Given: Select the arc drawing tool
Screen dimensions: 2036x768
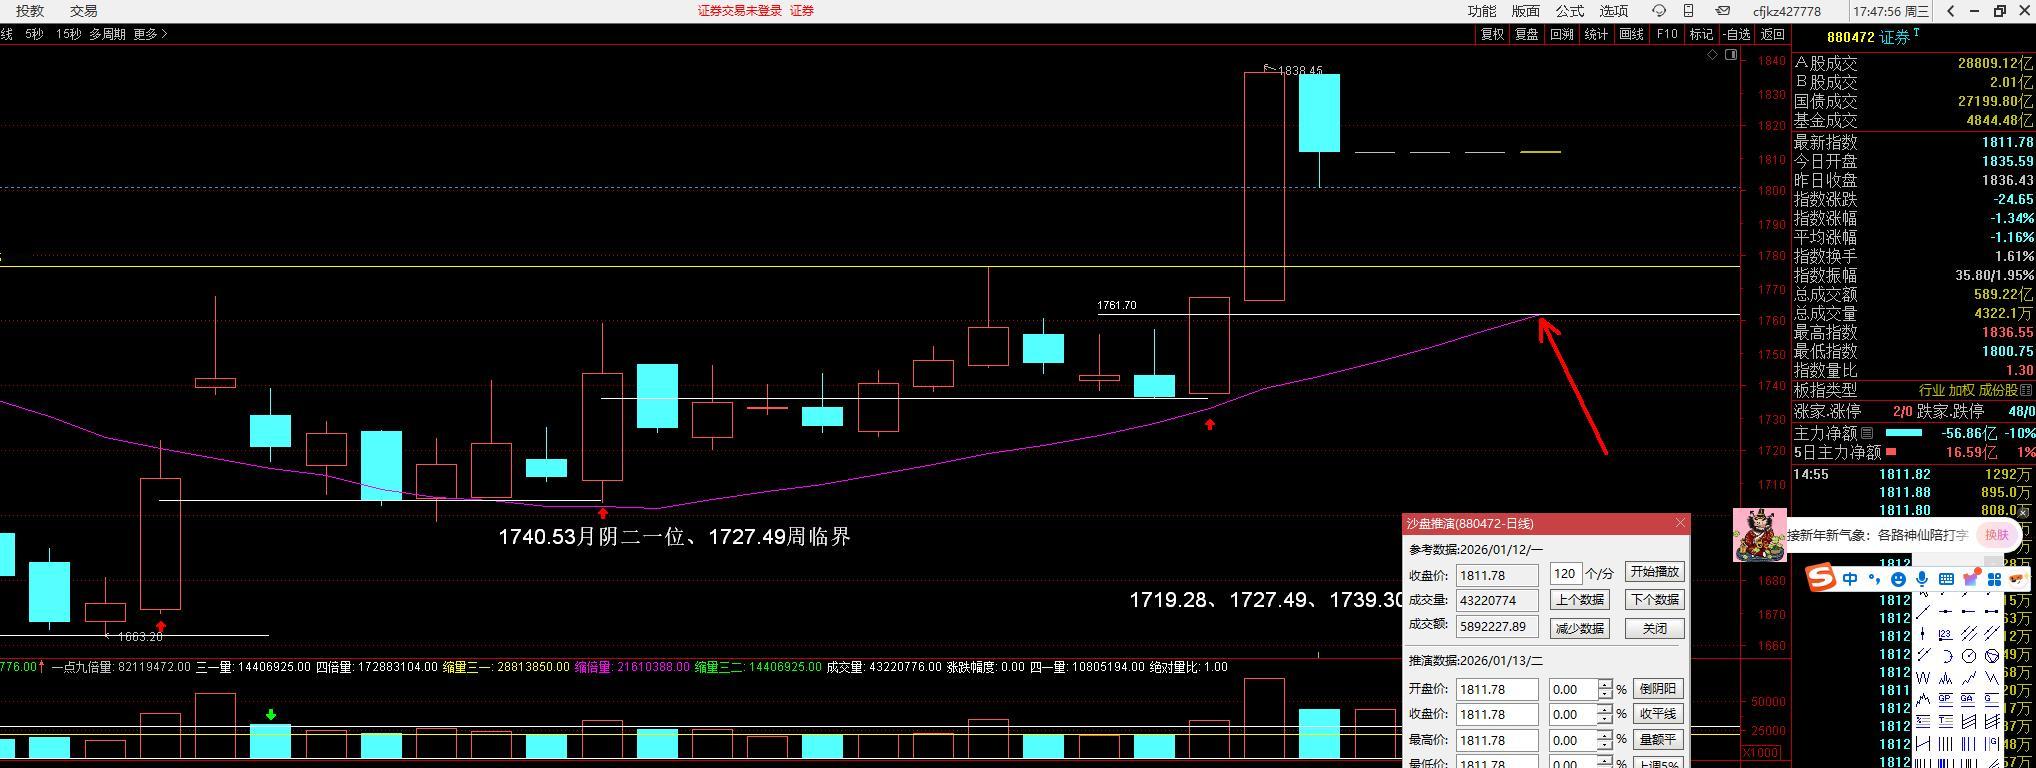Looking at the screenshot, I should tap(1948, 656).
